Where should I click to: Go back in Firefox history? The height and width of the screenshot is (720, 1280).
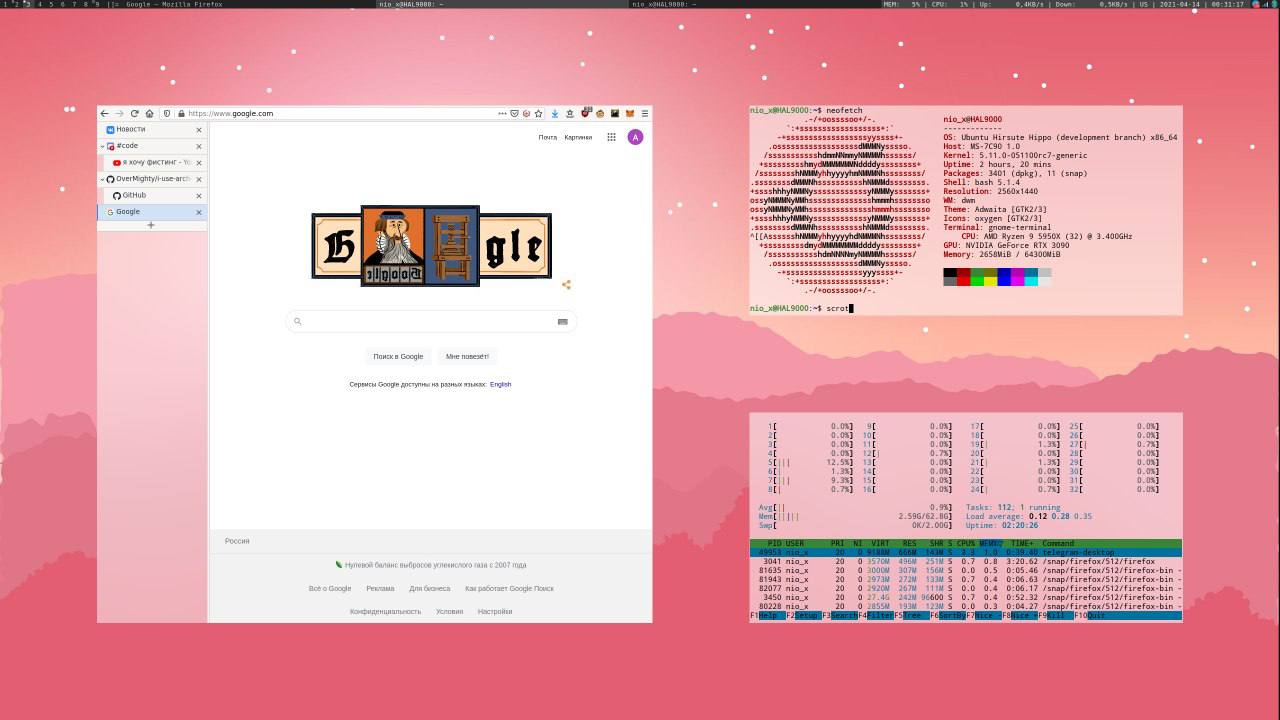click(105, 113)
